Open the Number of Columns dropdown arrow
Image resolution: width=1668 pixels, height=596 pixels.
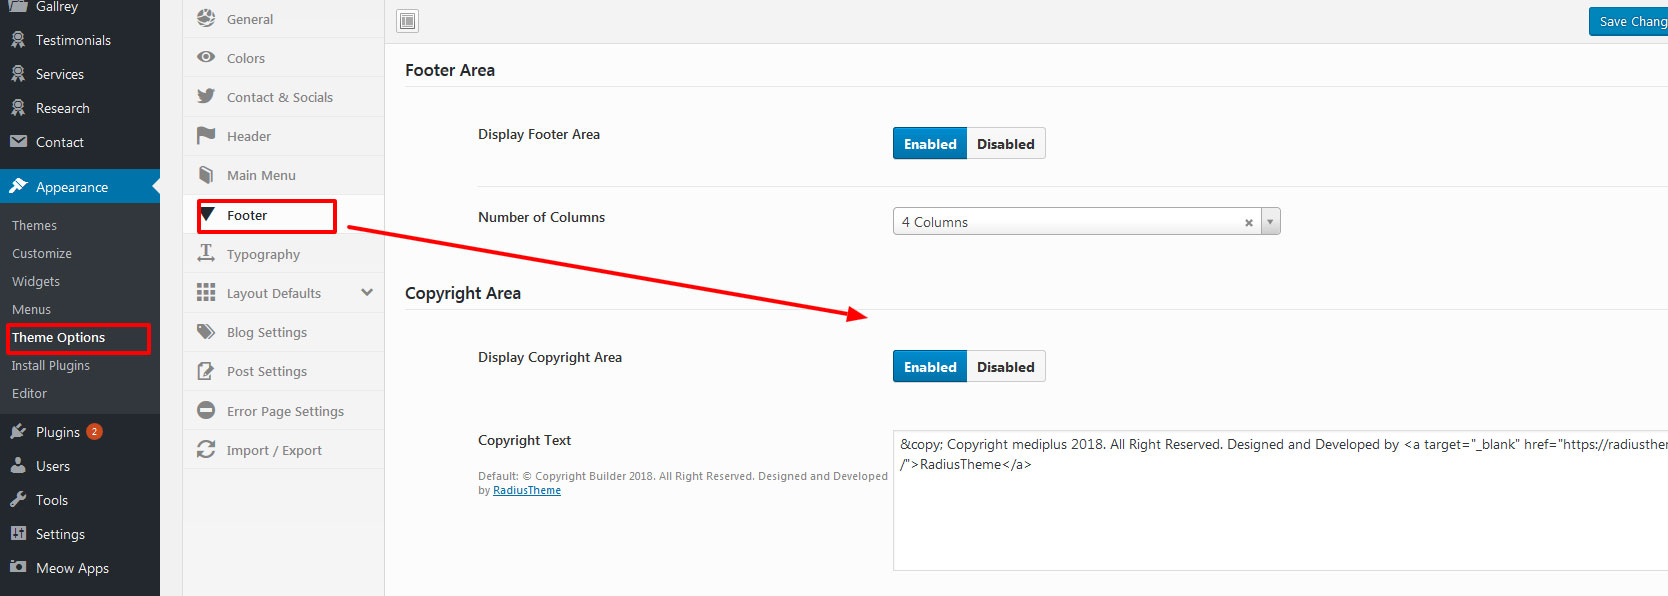tap(1270, 221)
